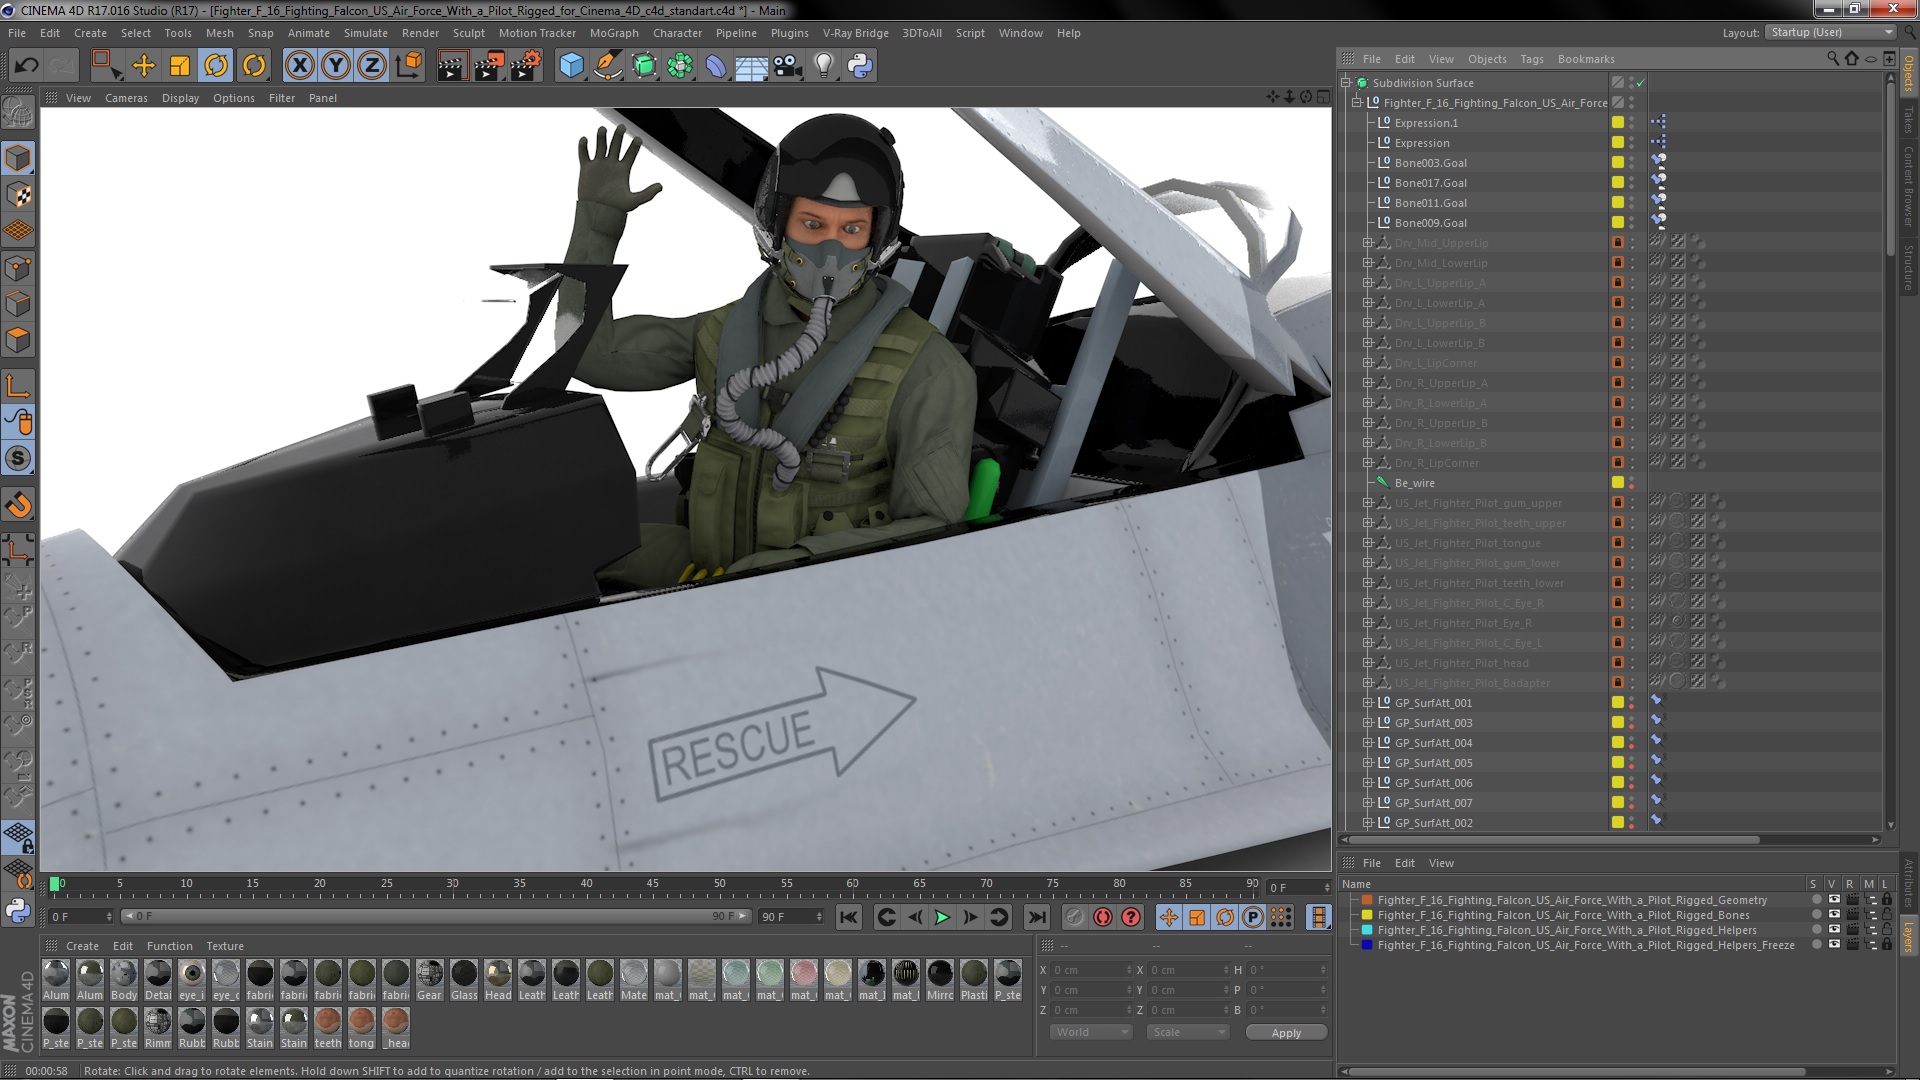Collapse the Subdivision Surface tree node
This screenshot has width=1920, height=1080.
[x=1346, y=83]
